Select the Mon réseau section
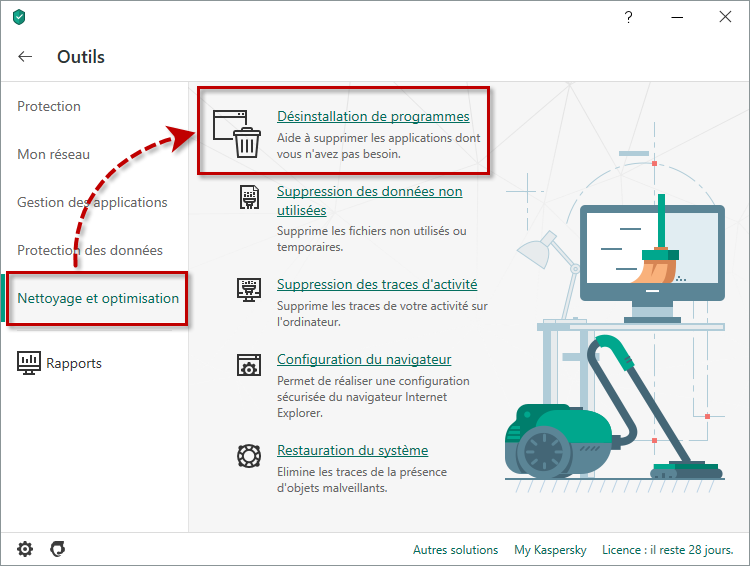This screenshot has height=566, width=750. (x=54, y=154)
